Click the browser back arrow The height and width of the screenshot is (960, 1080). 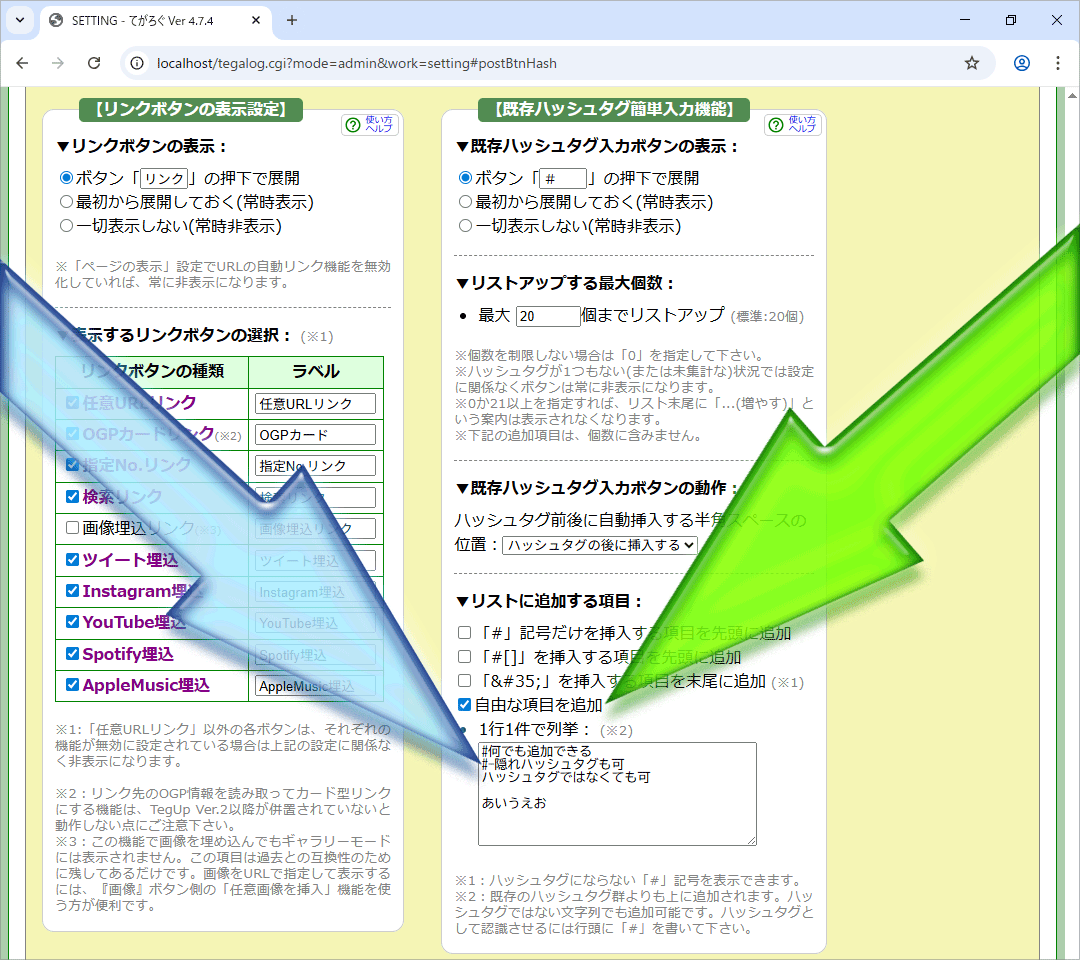click(23, 63)
